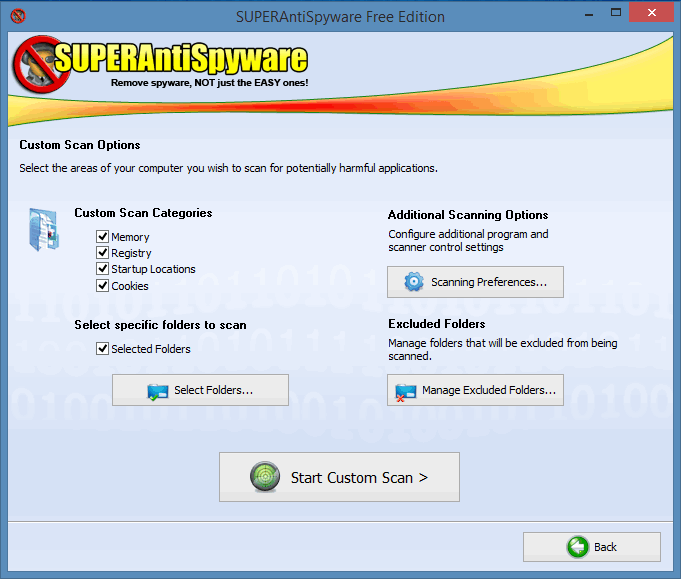The height and width of the screenshot is (579, 681).
Task: Uncheck the Memory scan category
Action: pos(102,237)
